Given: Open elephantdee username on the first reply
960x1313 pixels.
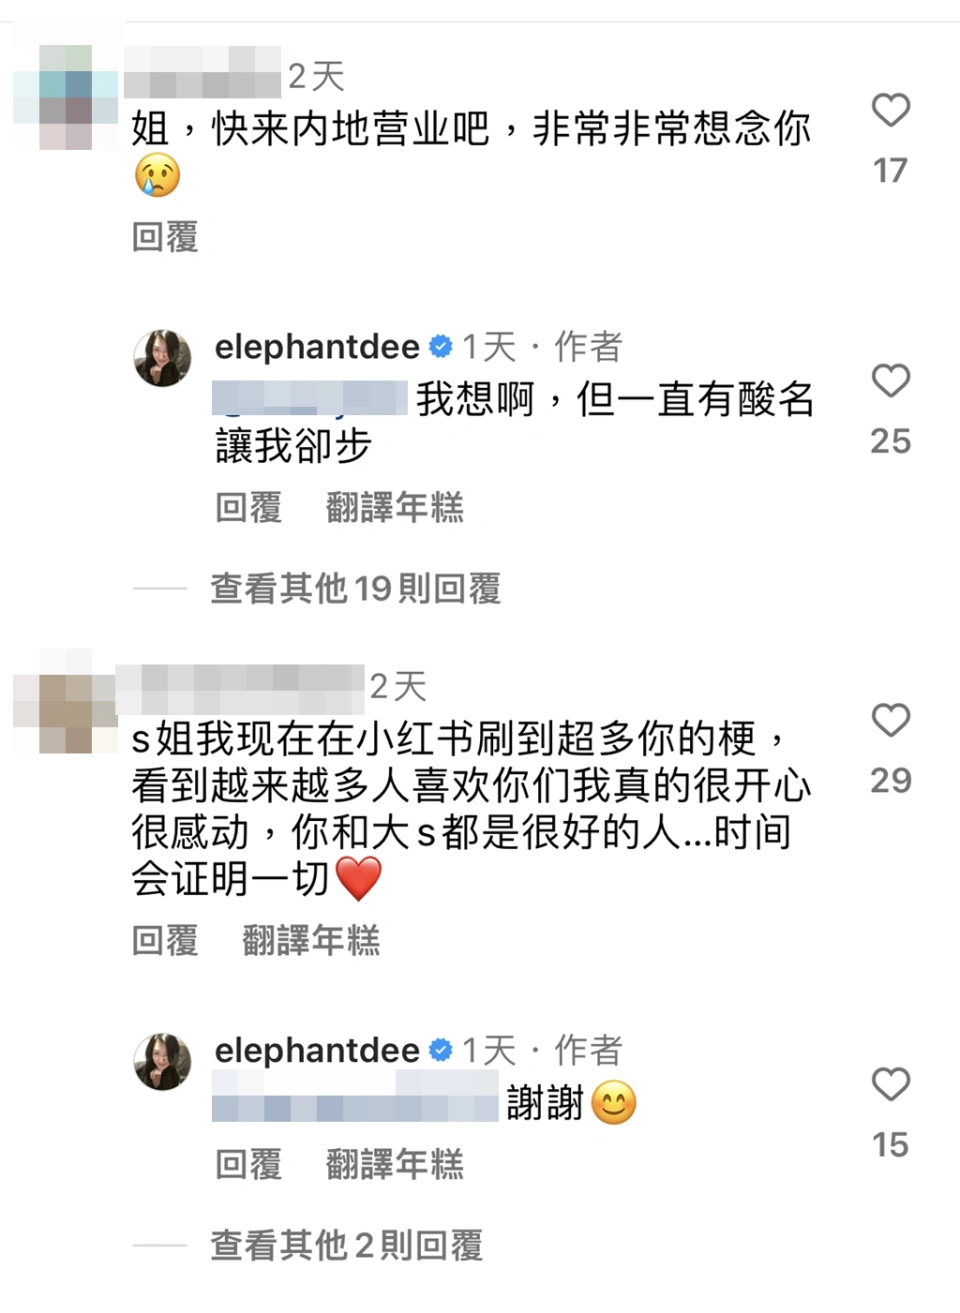Looking at the screenshot, I should click(317, 347).
